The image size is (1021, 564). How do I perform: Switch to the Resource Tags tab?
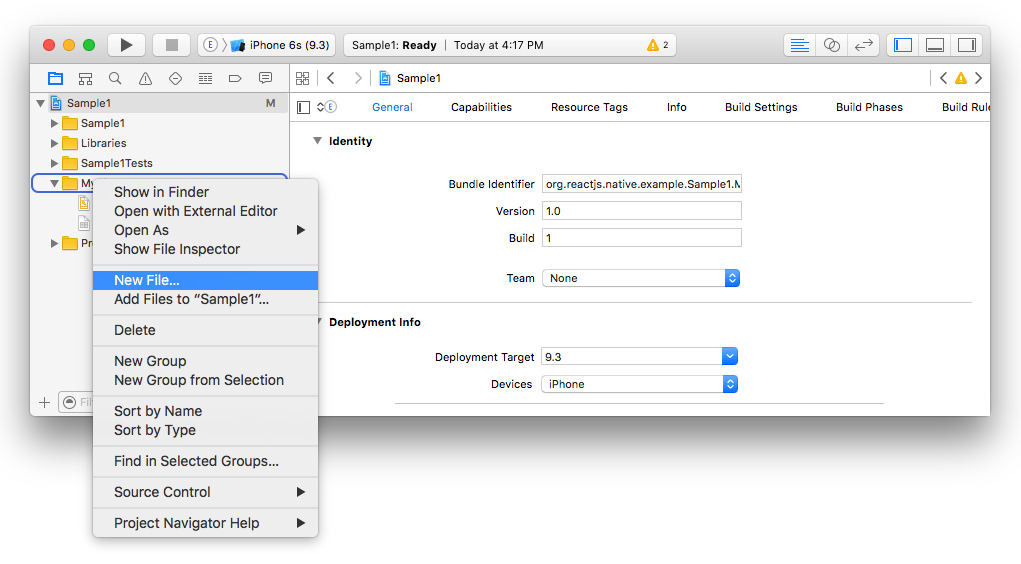click(589, 107)
